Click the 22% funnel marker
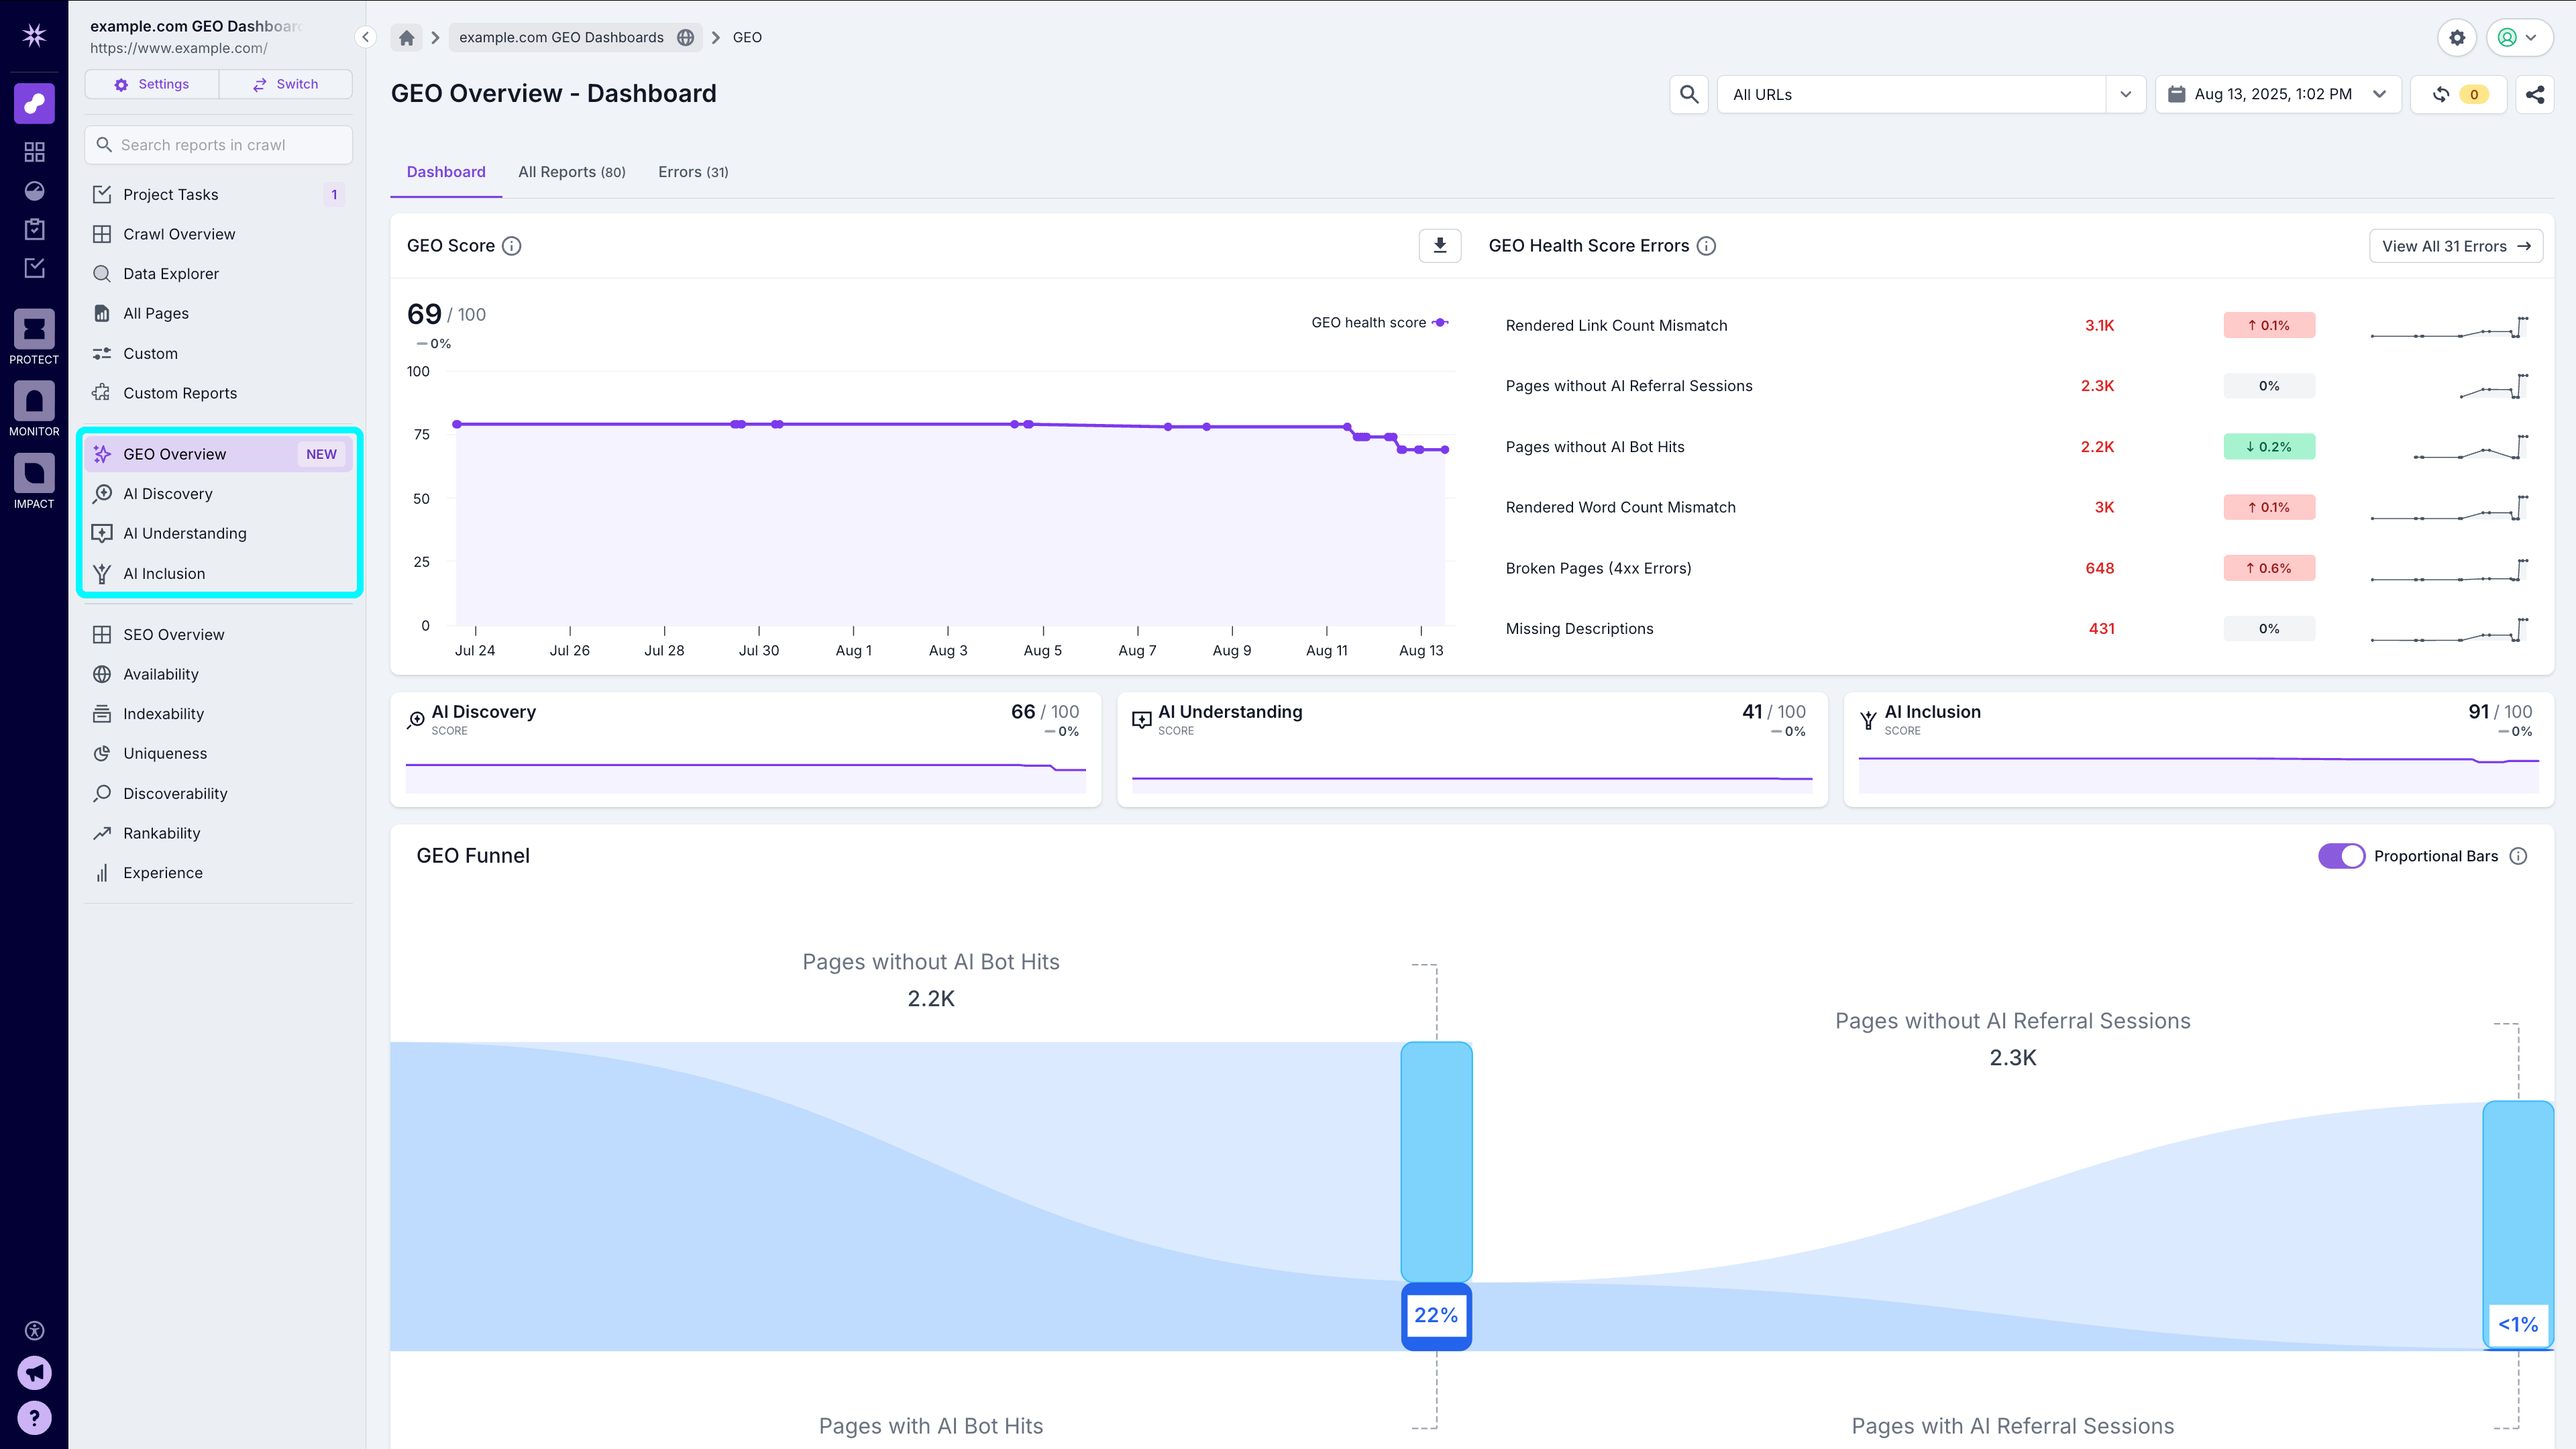 tap(1436, 1316)
